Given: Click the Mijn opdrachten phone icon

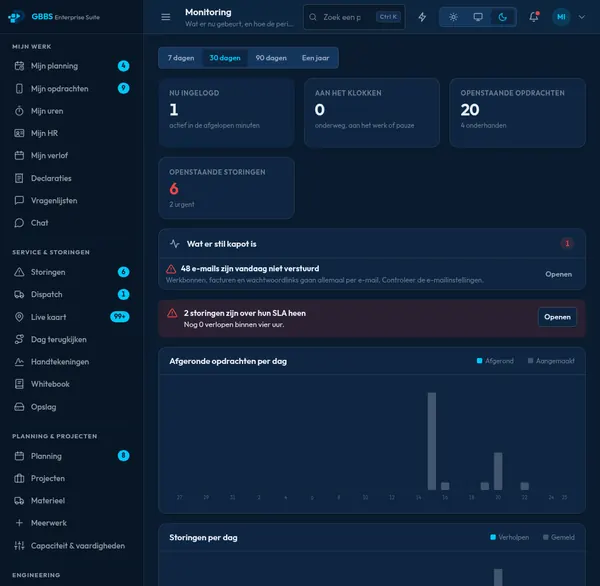Looking at the screenshot, I should coord(19,88).
